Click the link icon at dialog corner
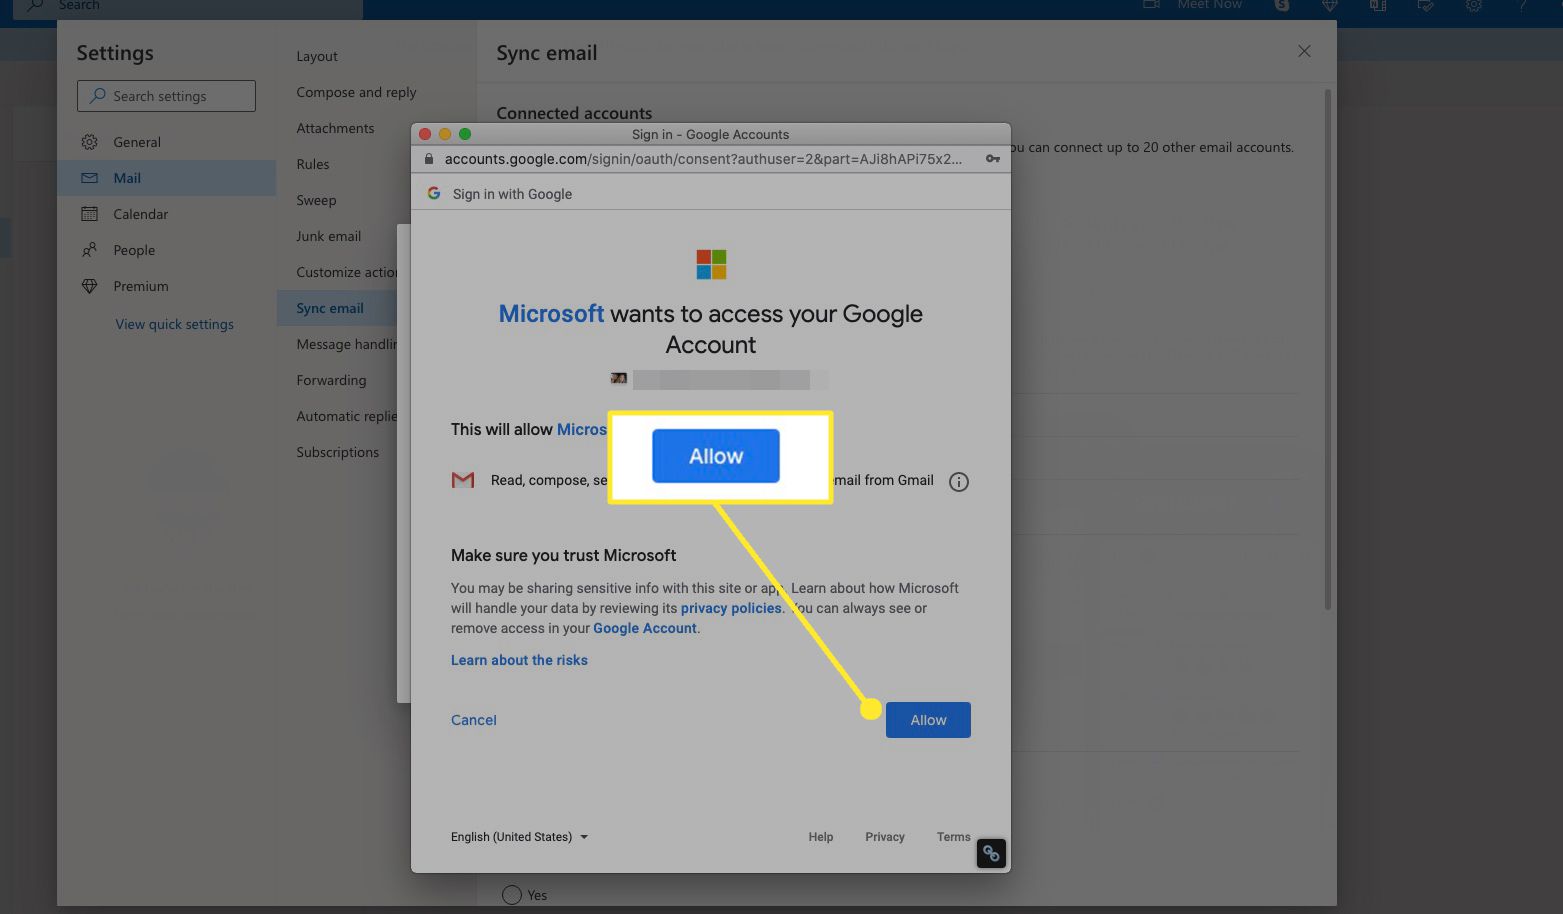The height and width of the screenshot is (914, 1563). [991, 853]
